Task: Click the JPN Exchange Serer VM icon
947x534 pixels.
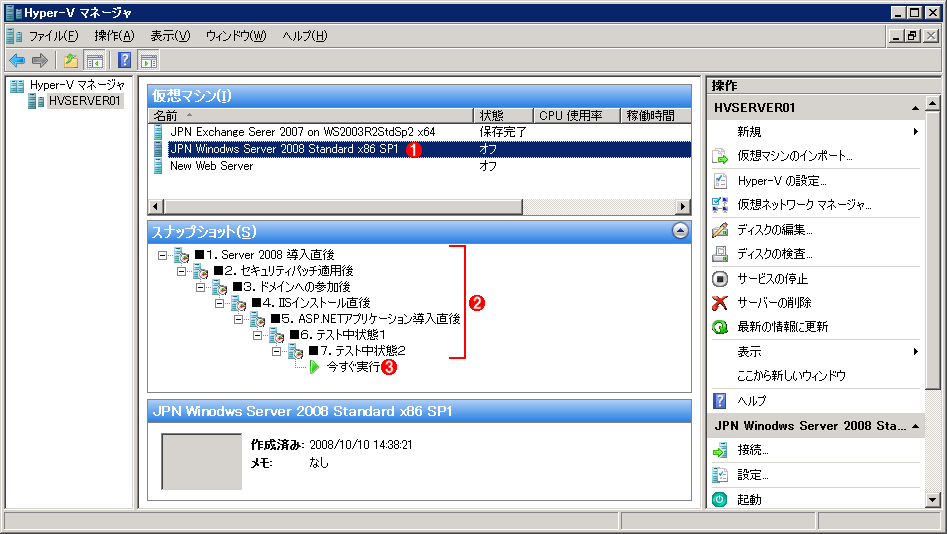Action: coord(158,132)
